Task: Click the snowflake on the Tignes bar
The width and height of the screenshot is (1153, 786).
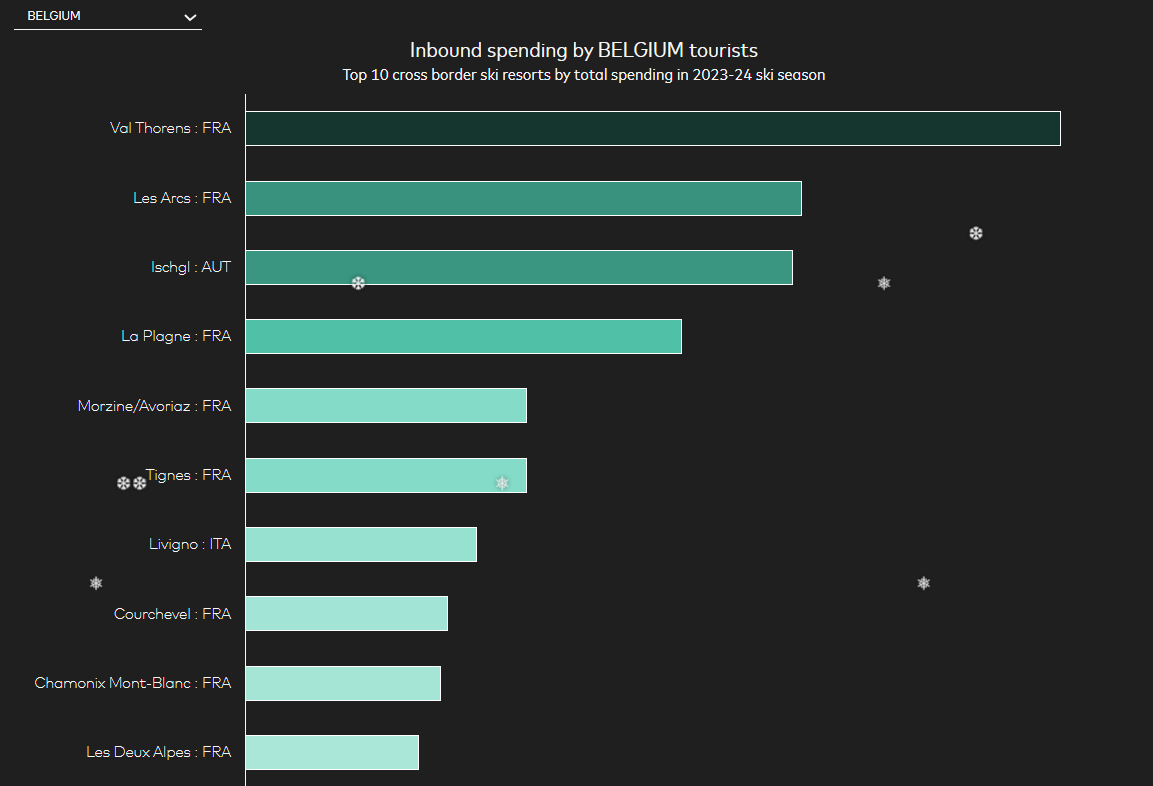Action: (502, 483)
